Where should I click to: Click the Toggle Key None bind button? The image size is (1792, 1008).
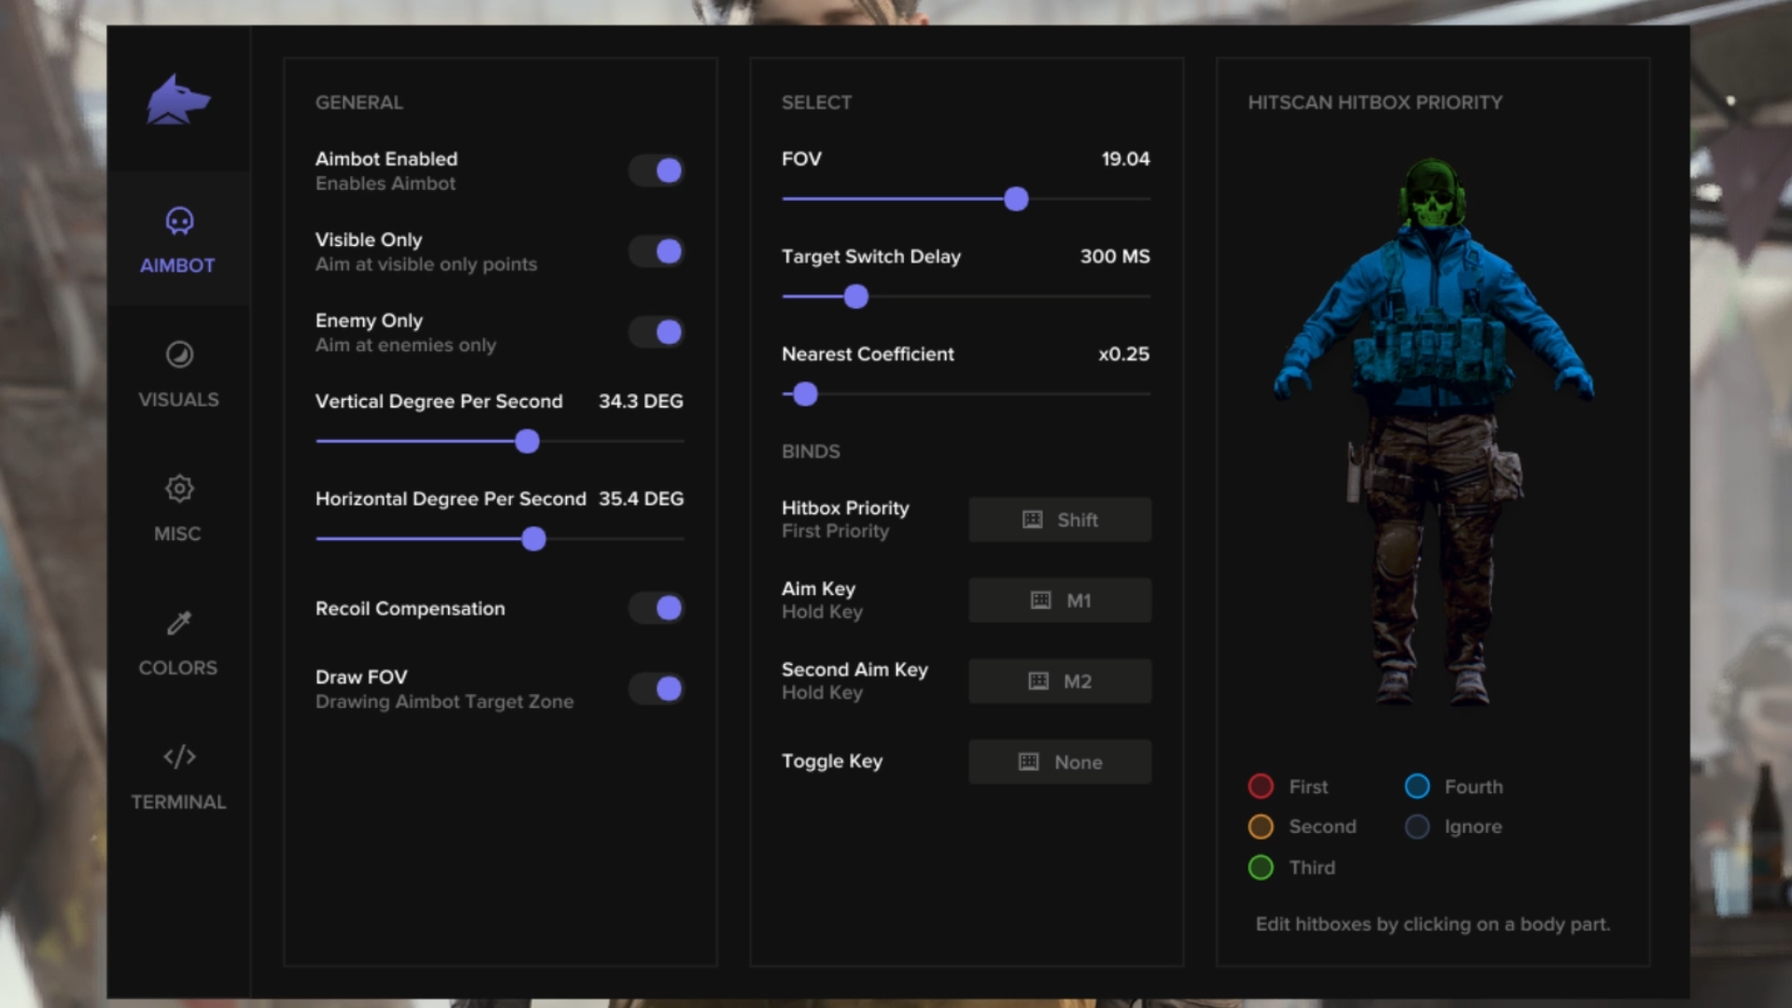click(x=1059, y=762)
